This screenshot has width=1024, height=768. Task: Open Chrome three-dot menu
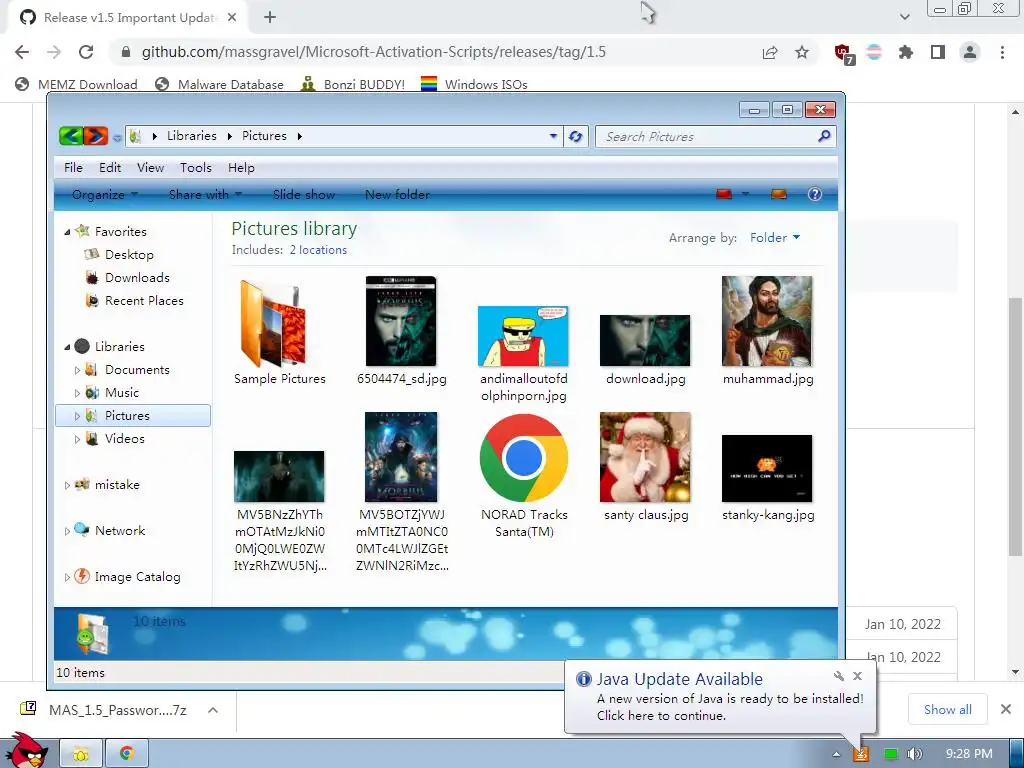click(x=1002, y=52)
